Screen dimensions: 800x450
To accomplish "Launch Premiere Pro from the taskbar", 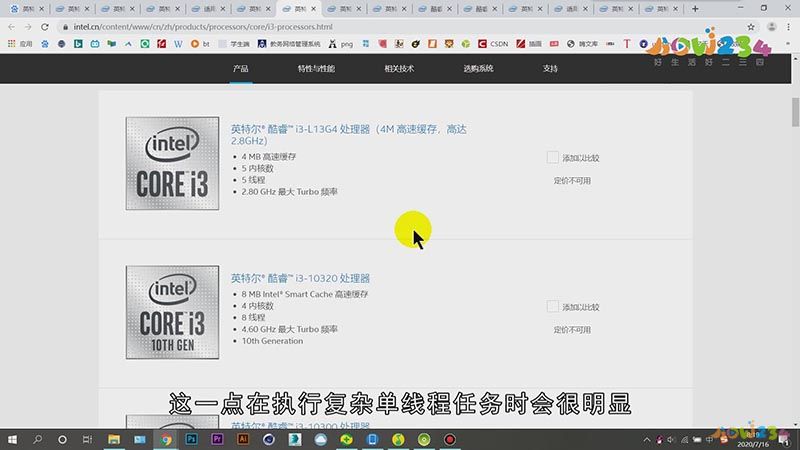I will tap(217, 439).
